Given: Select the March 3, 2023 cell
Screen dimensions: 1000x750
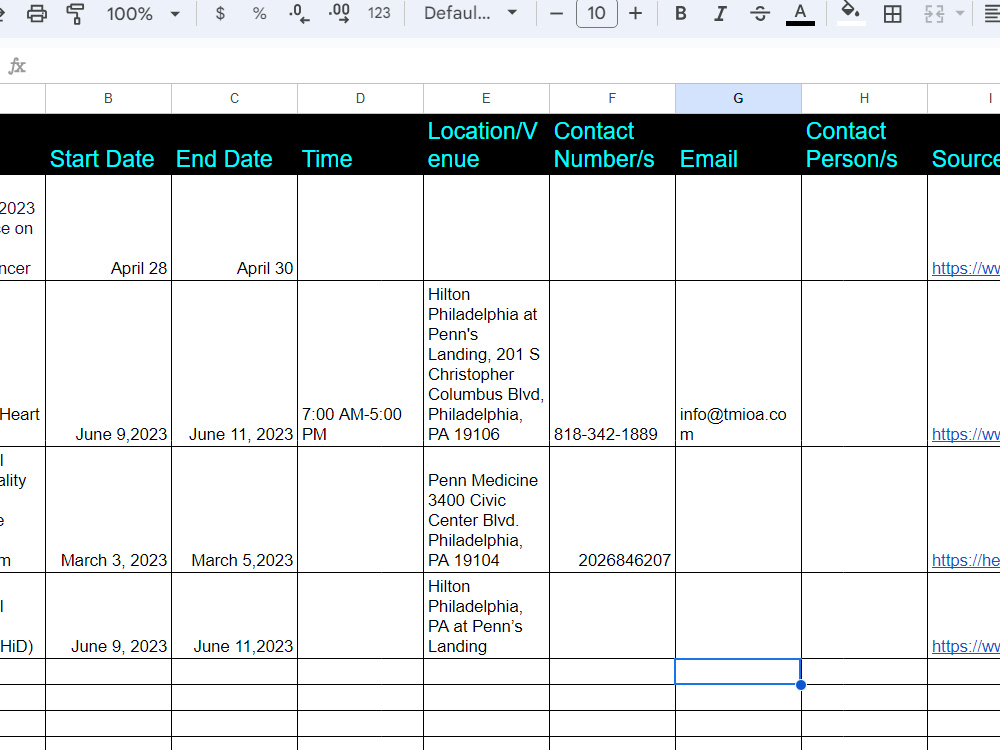Looking at the screenshot, I should click(x=108, y=510).
